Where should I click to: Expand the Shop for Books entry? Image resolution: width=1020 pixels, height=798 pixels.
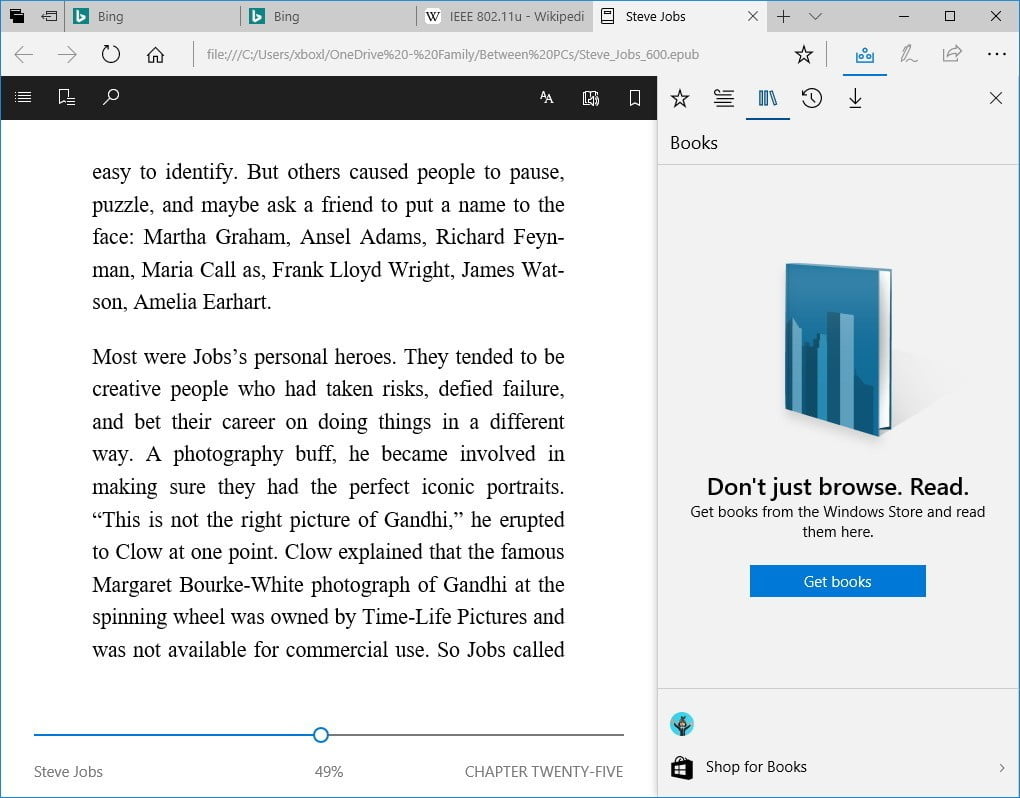[x=1001, y=767]
